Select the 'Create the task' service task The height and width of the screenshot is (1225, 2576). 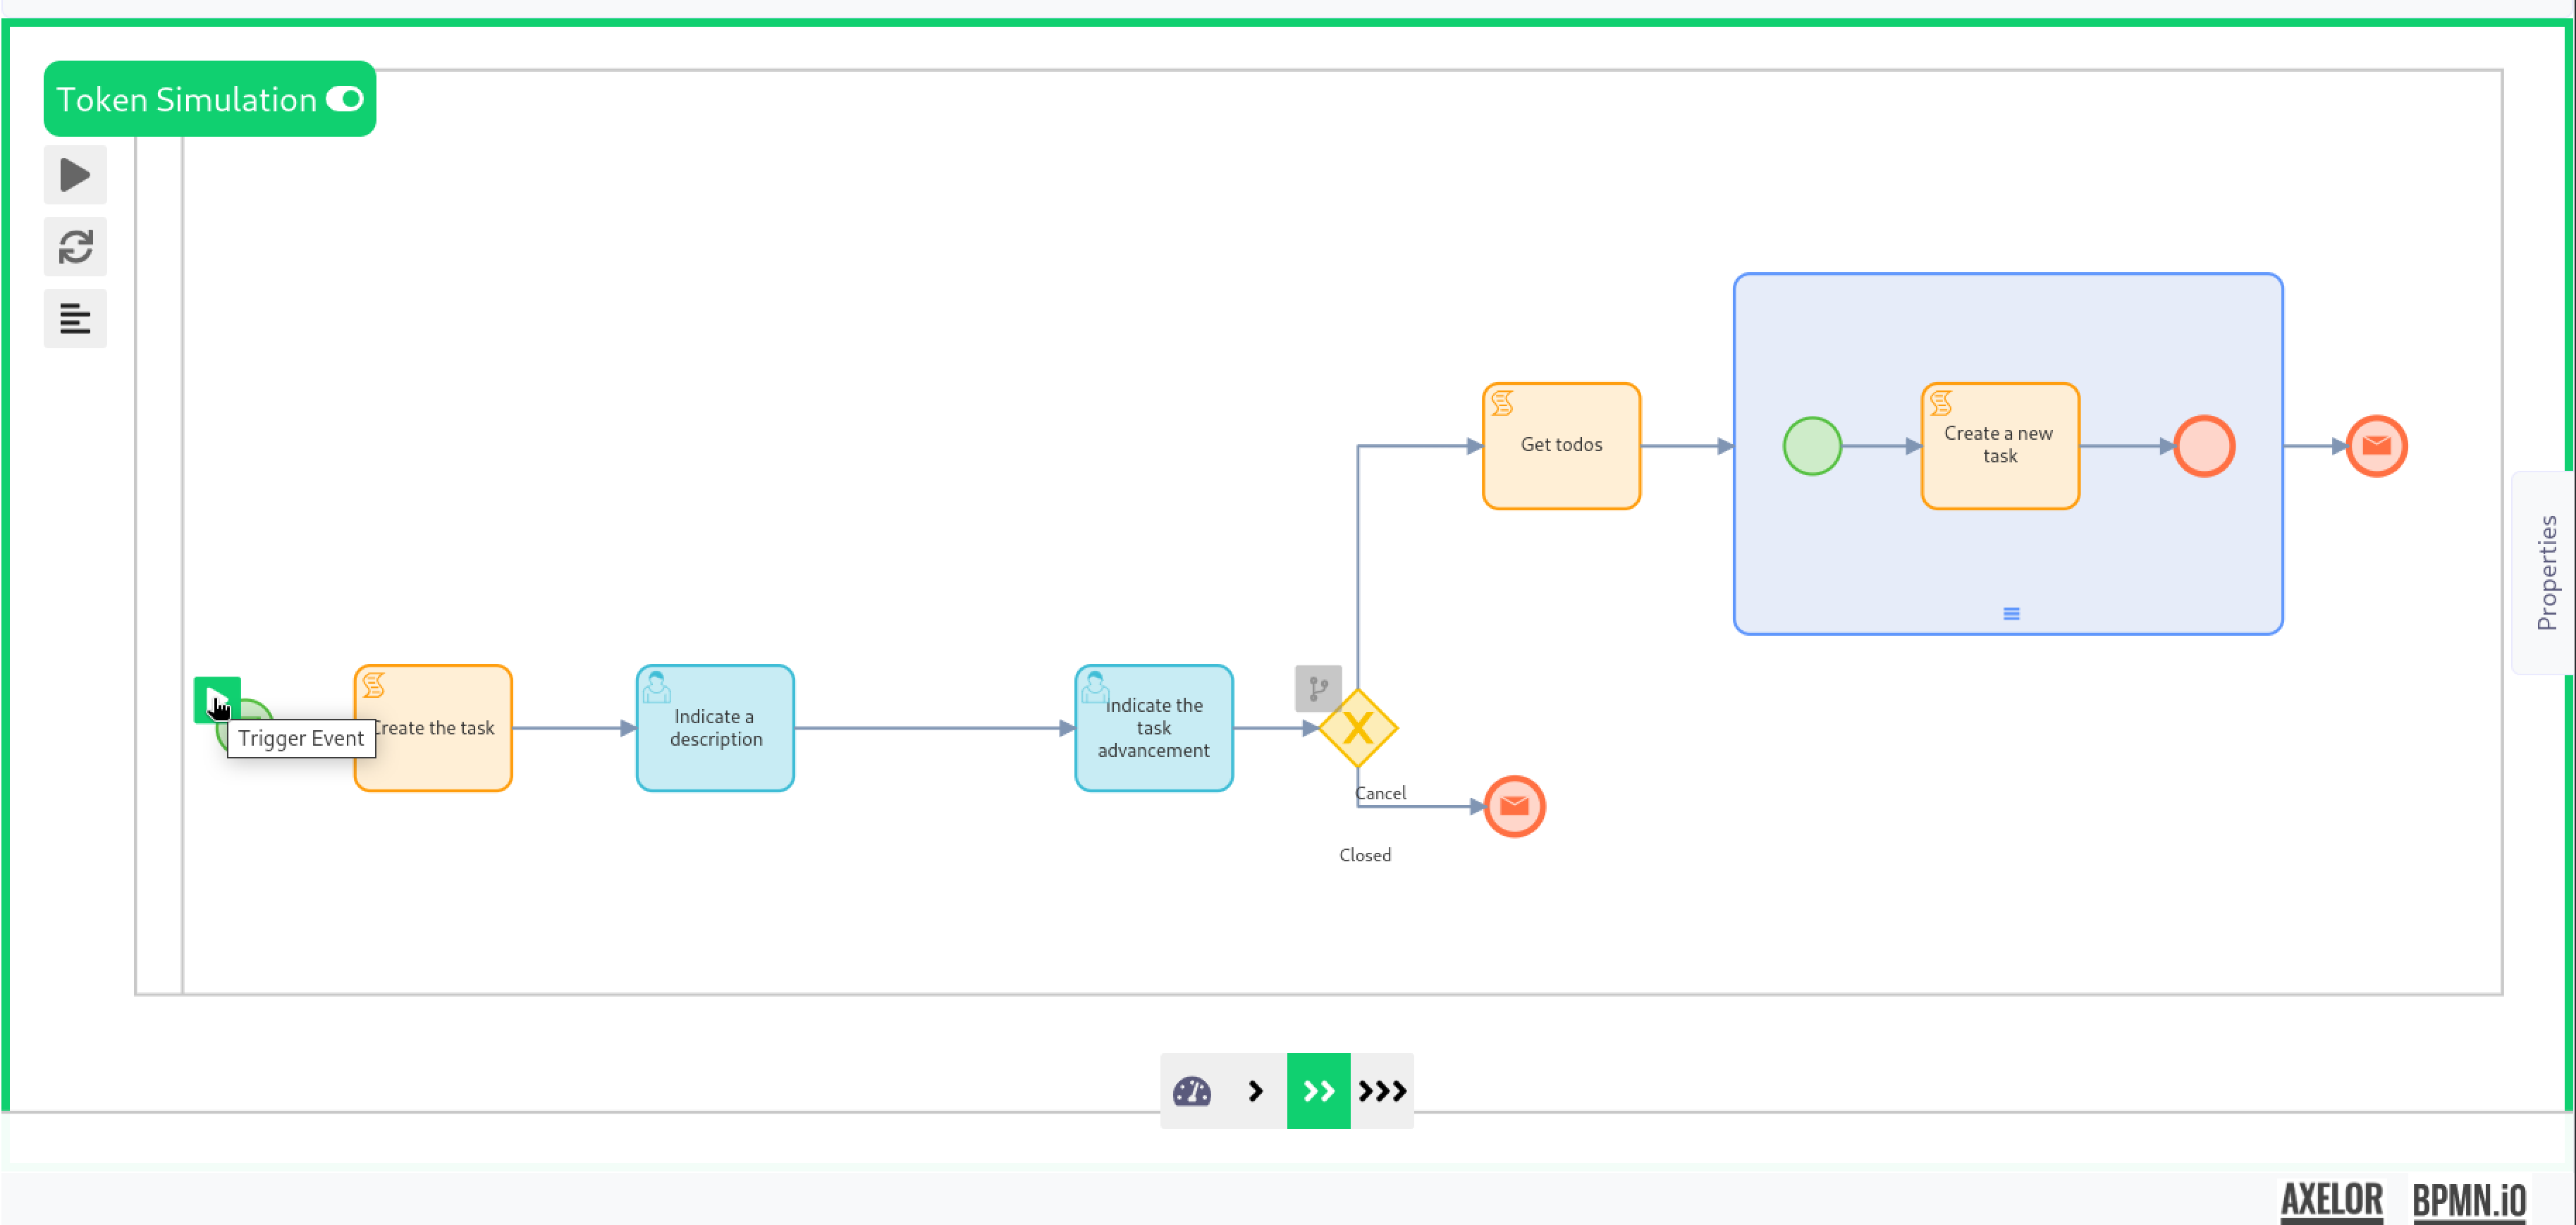pos(432,728)
